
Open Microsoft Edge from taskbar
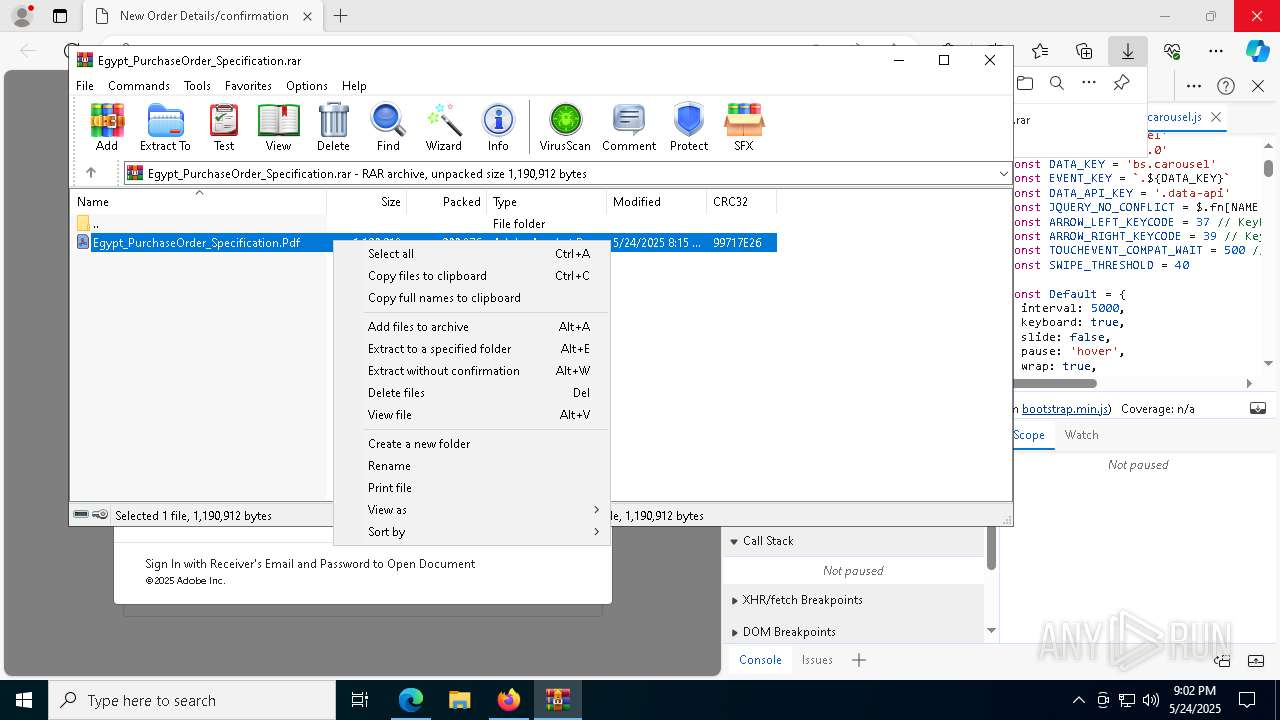coord(411,700)
